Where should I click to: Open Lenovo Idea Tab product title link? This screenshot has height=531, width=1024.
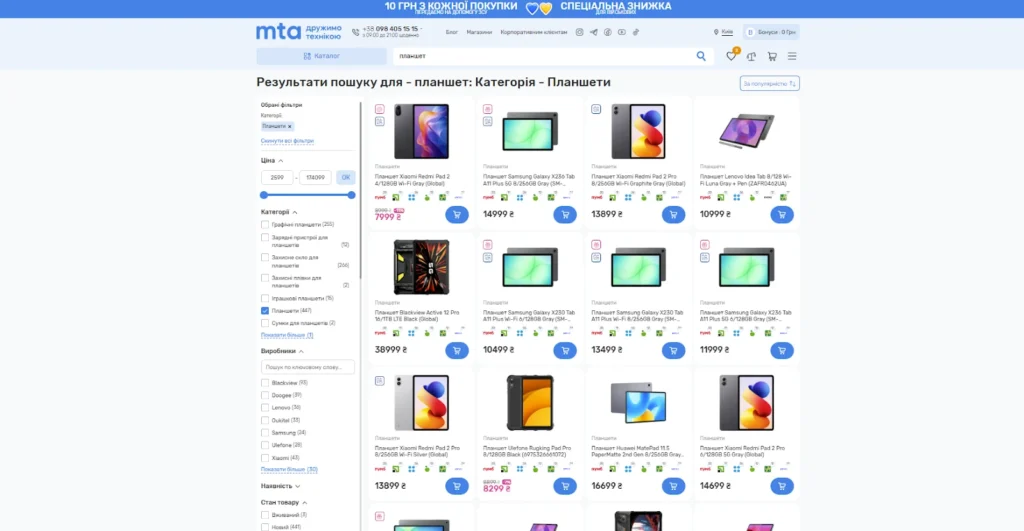745,180
